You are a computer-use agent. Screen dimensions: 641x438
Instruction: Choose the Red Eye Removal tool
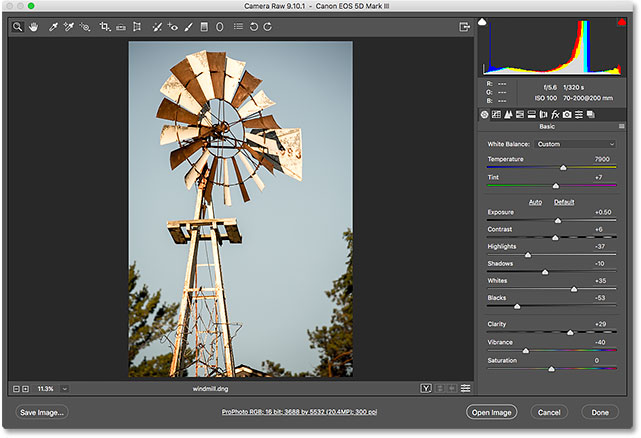[x=173, y=27]
